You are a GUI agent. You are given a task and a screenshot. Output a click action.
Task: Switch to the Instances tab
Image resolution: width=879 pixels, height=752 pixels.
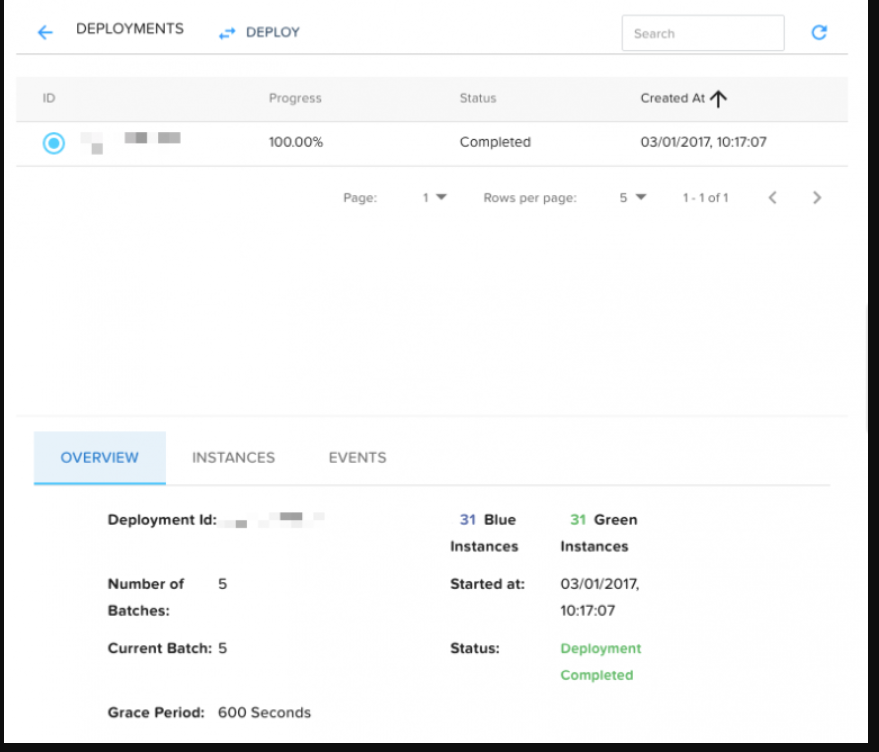[233, 458]
